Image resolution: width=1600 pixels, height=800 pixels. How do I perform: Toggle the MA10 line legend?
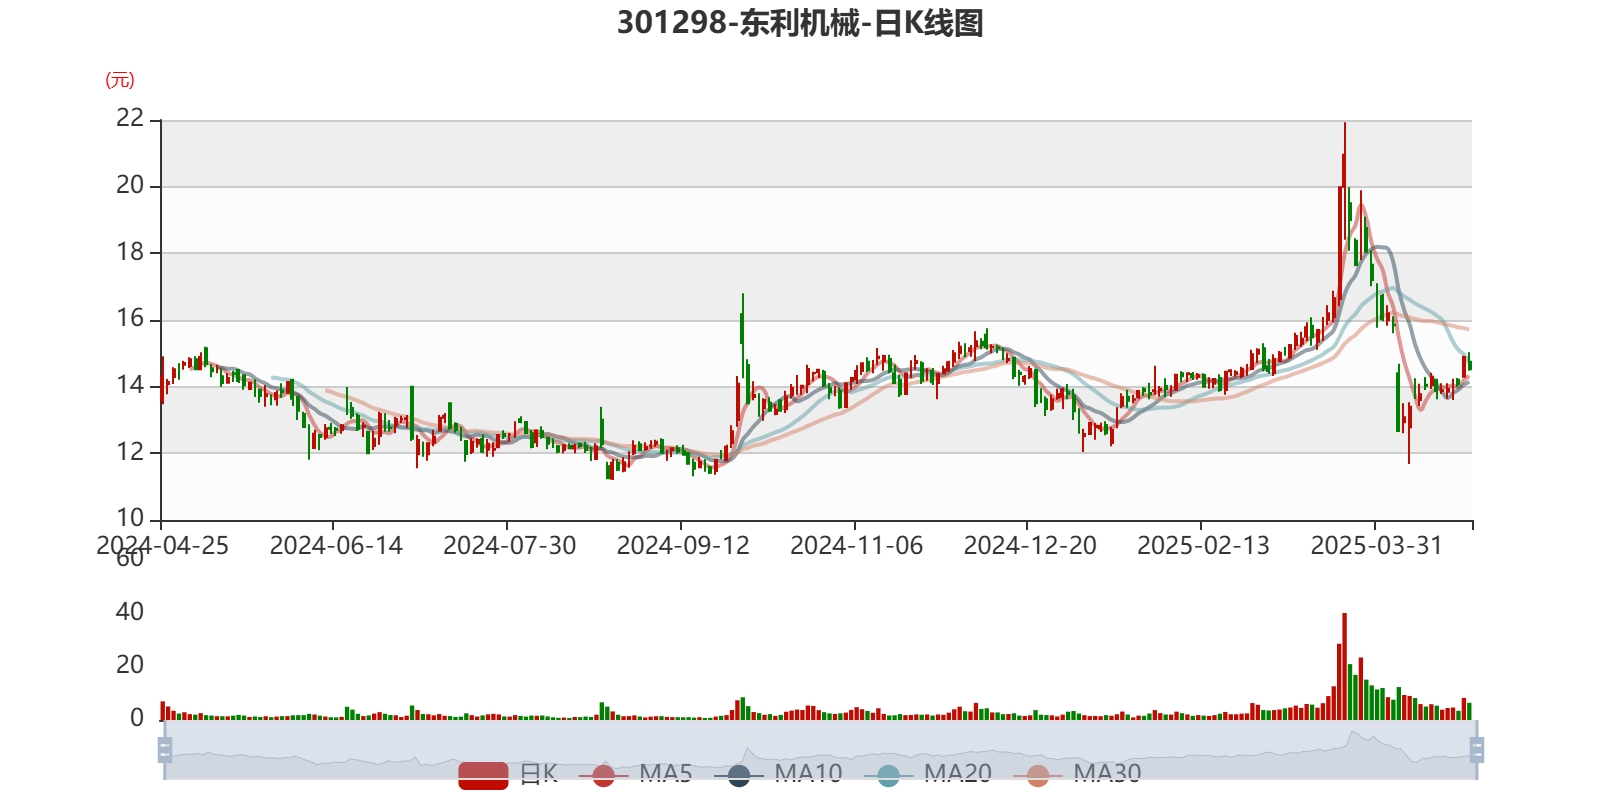point(778,774)
